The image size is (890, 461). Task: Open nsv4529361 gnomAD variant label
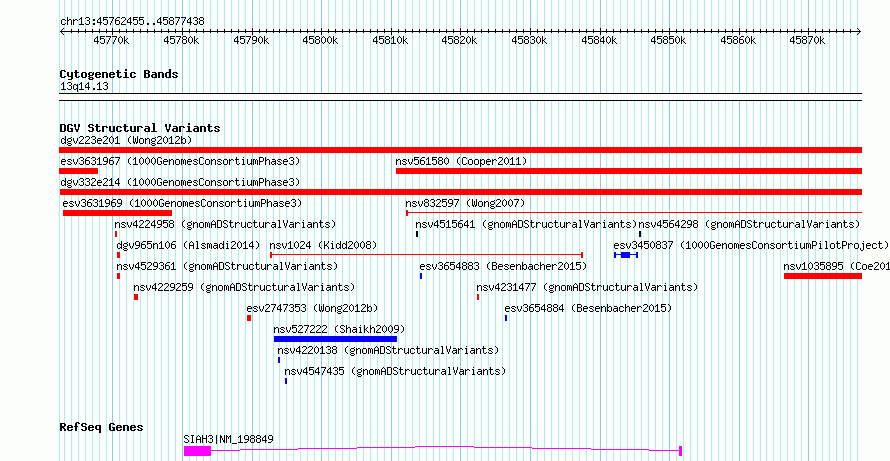pyautogui.click(x=228, y=266)
